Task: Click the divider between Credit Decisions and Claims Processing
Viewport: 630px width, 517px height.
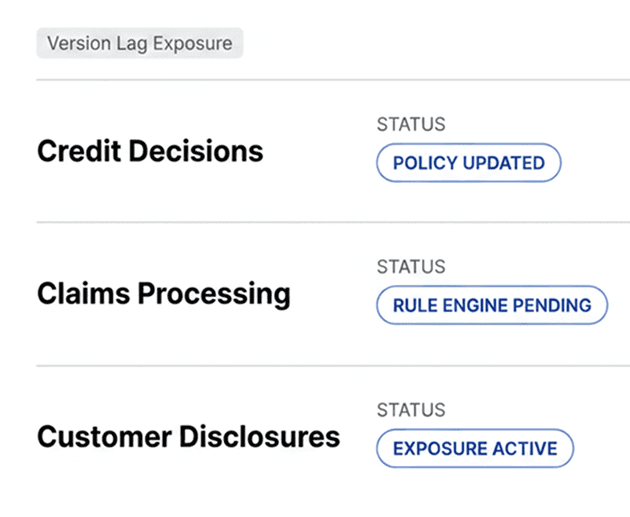Action: (333, 222)
